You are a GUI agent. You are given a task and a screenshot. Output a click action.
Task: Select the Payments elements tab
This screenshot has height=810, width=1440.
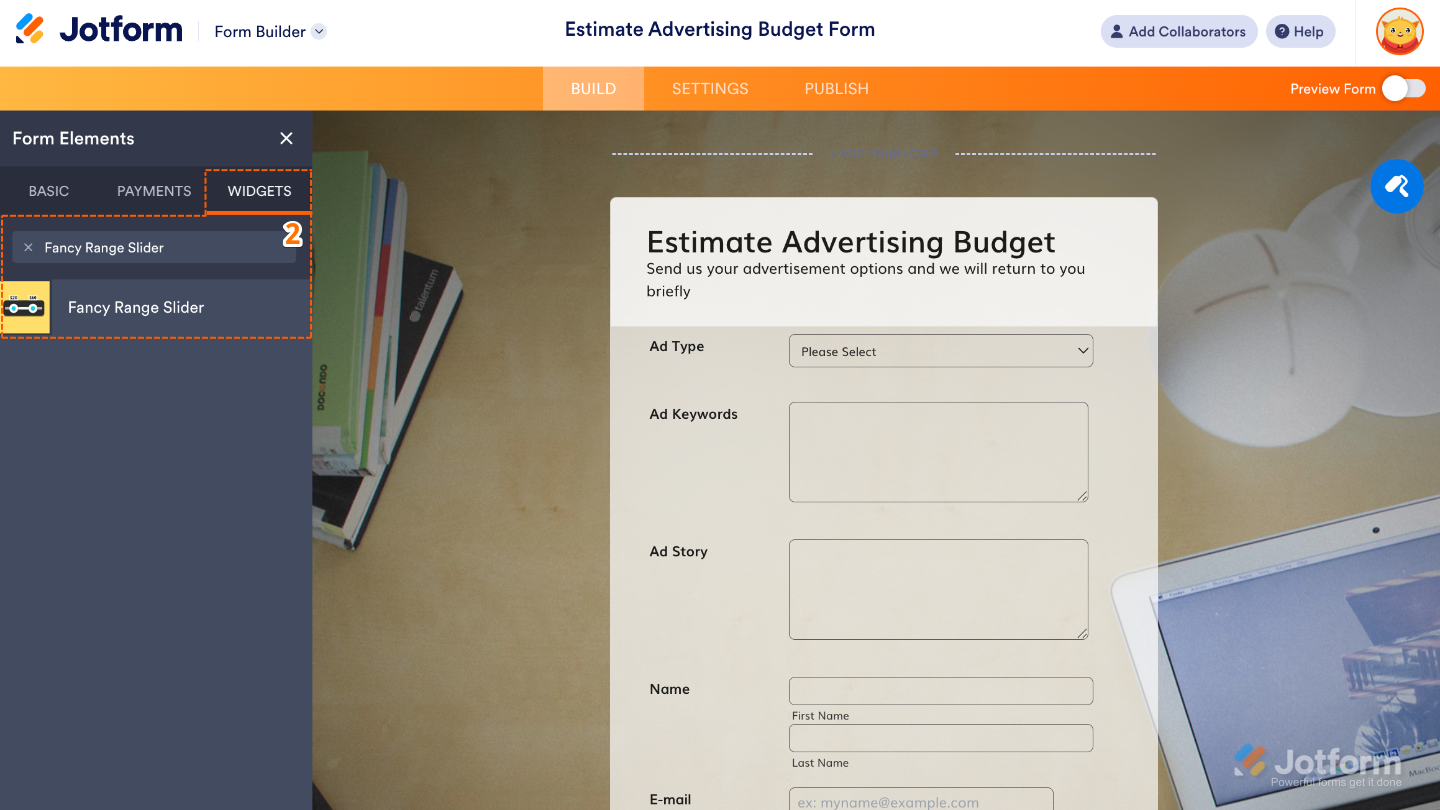pyautogui.click(x=154, y=191)
